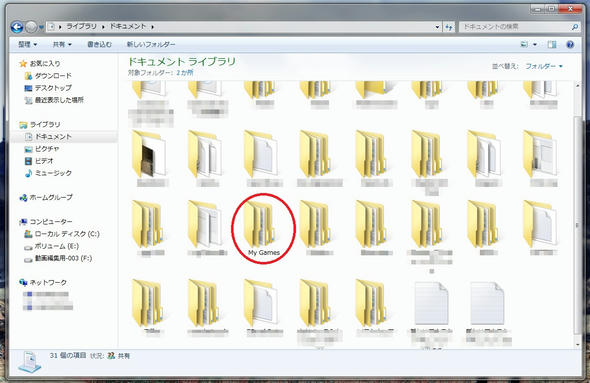Open ホームグループ in the navigation pane
Image resolution: width=590 pixels, height=383 pixels.
tap(51, 197)
